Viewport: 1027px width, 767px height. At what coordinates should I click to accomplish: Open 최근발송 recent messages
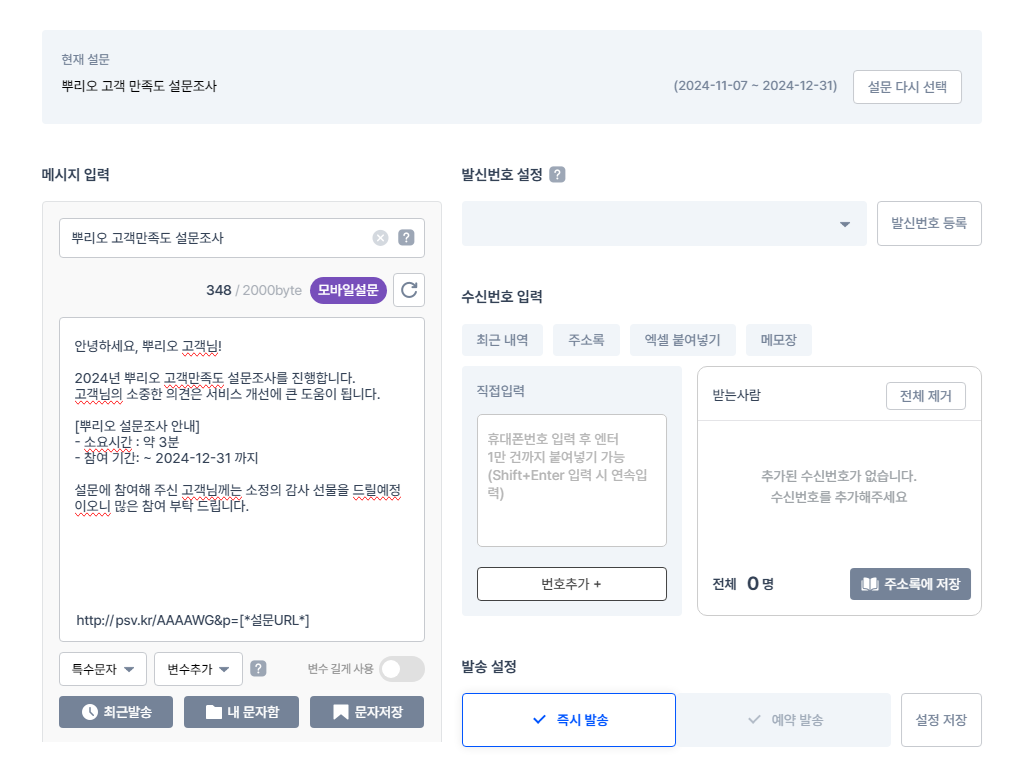(116, 712)
